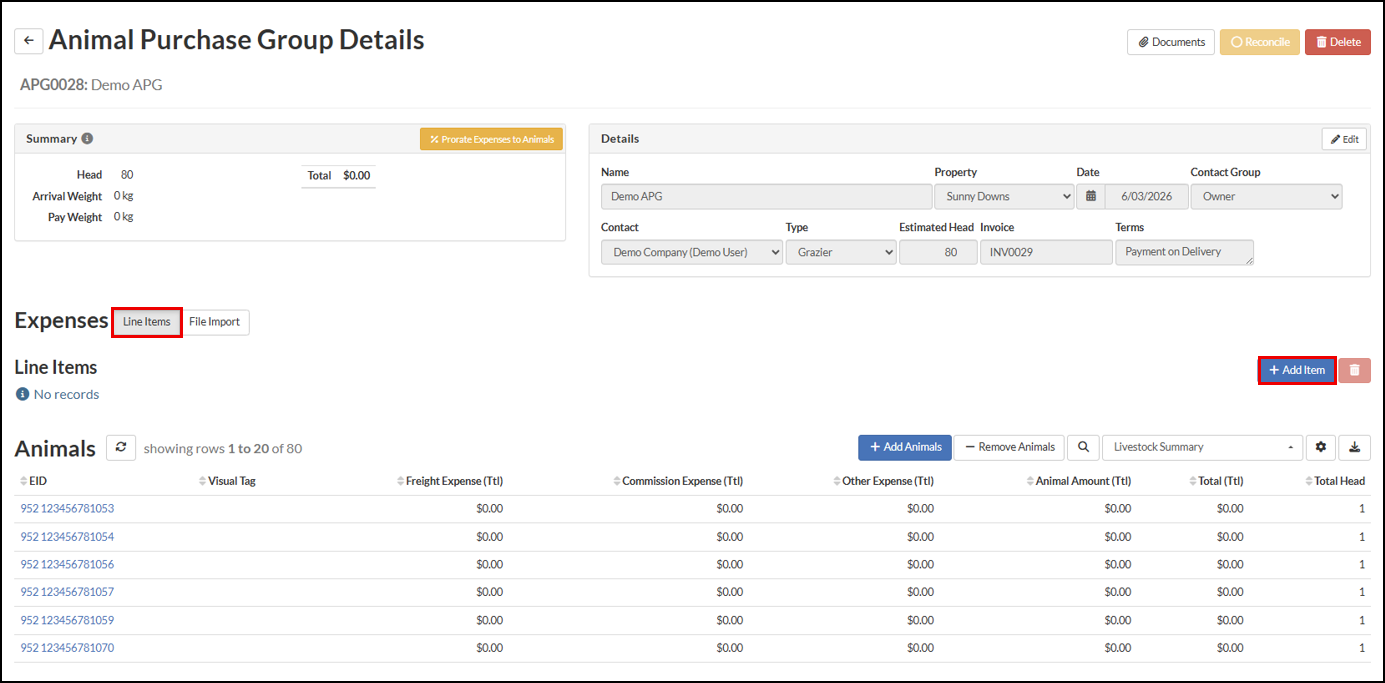Image resolution: width=1385 pixels, height=683 pixels.
Task: Click Prorate Expenses to Animals button
Action: tap(491, 139)
